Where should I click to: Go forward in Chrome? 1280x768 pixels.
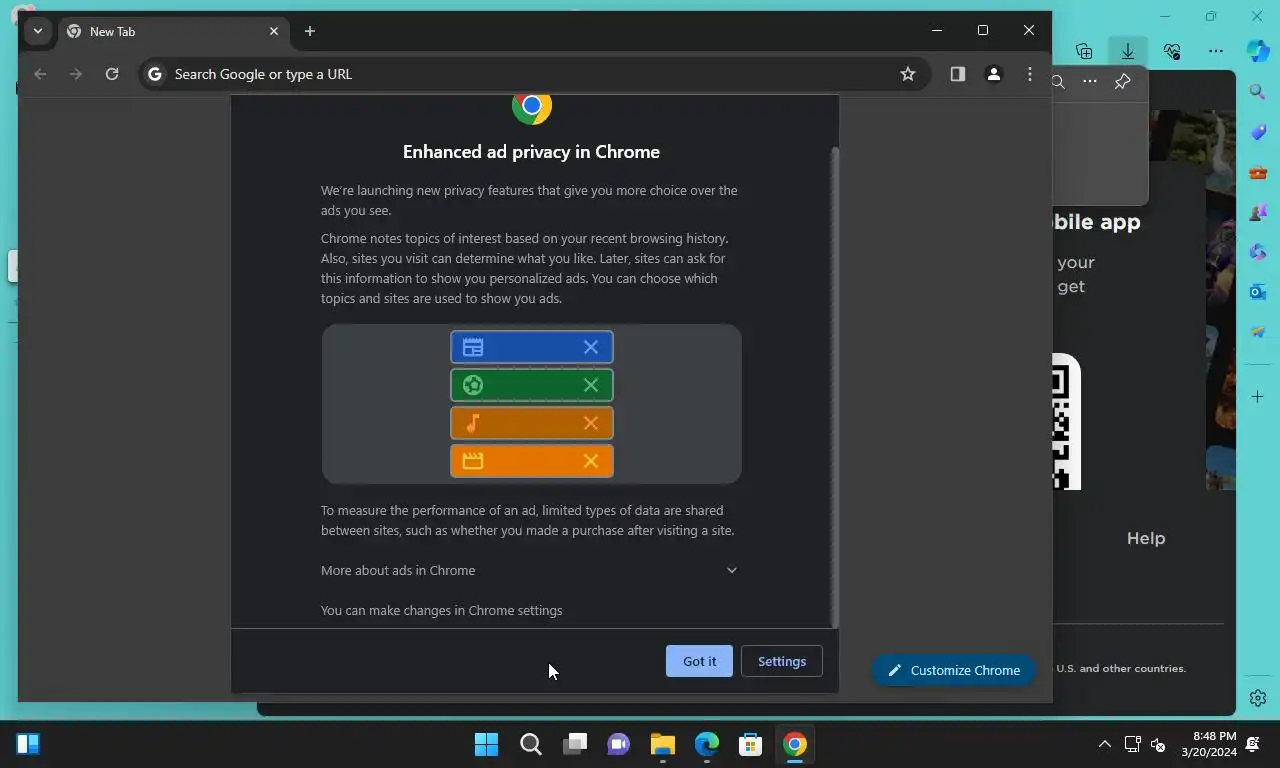pos(76,74)
